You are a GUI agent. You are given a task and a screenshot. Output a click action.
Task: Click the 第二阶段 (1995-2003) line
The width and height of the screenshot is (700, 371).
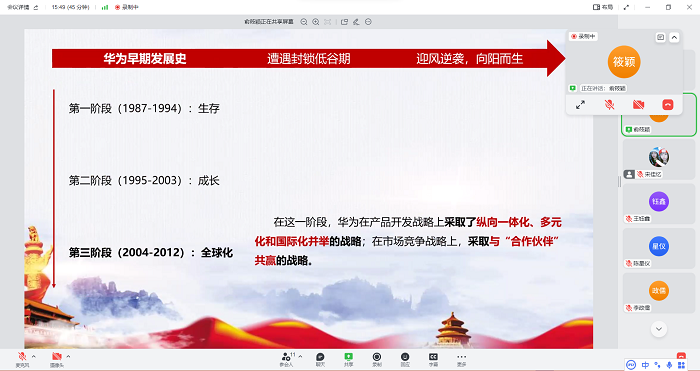(144, 181)
